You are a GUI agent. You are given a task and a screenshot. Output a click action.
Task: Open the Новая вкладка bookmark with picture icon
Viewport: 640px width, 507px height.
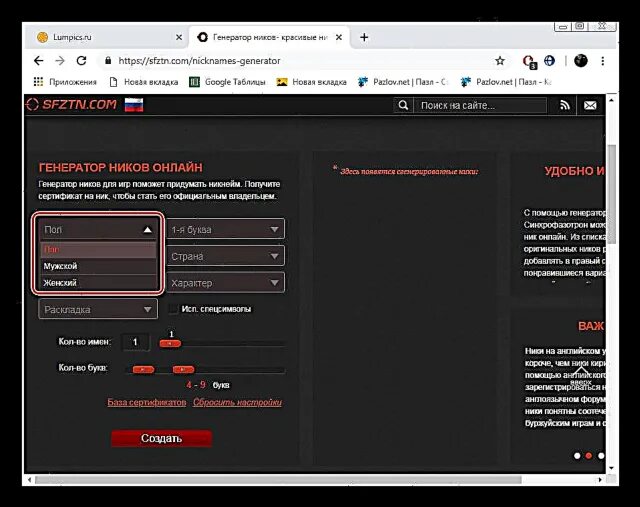pos(311,82)
